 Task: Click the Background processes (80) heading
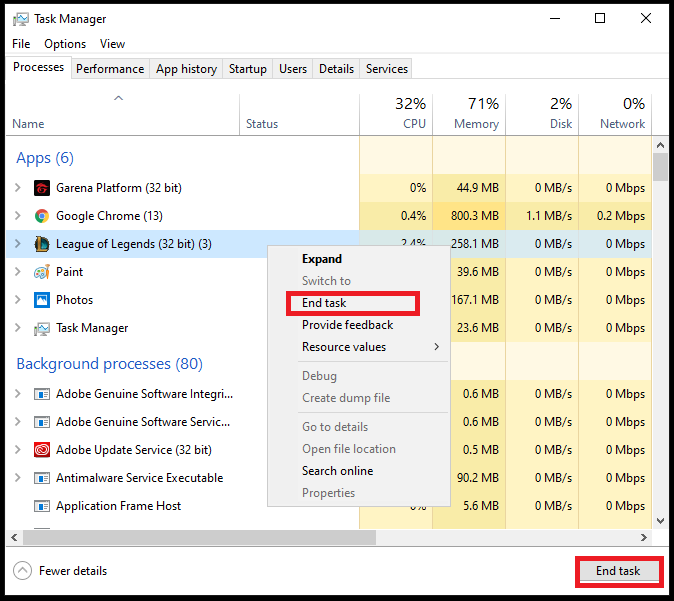point(110,364)
